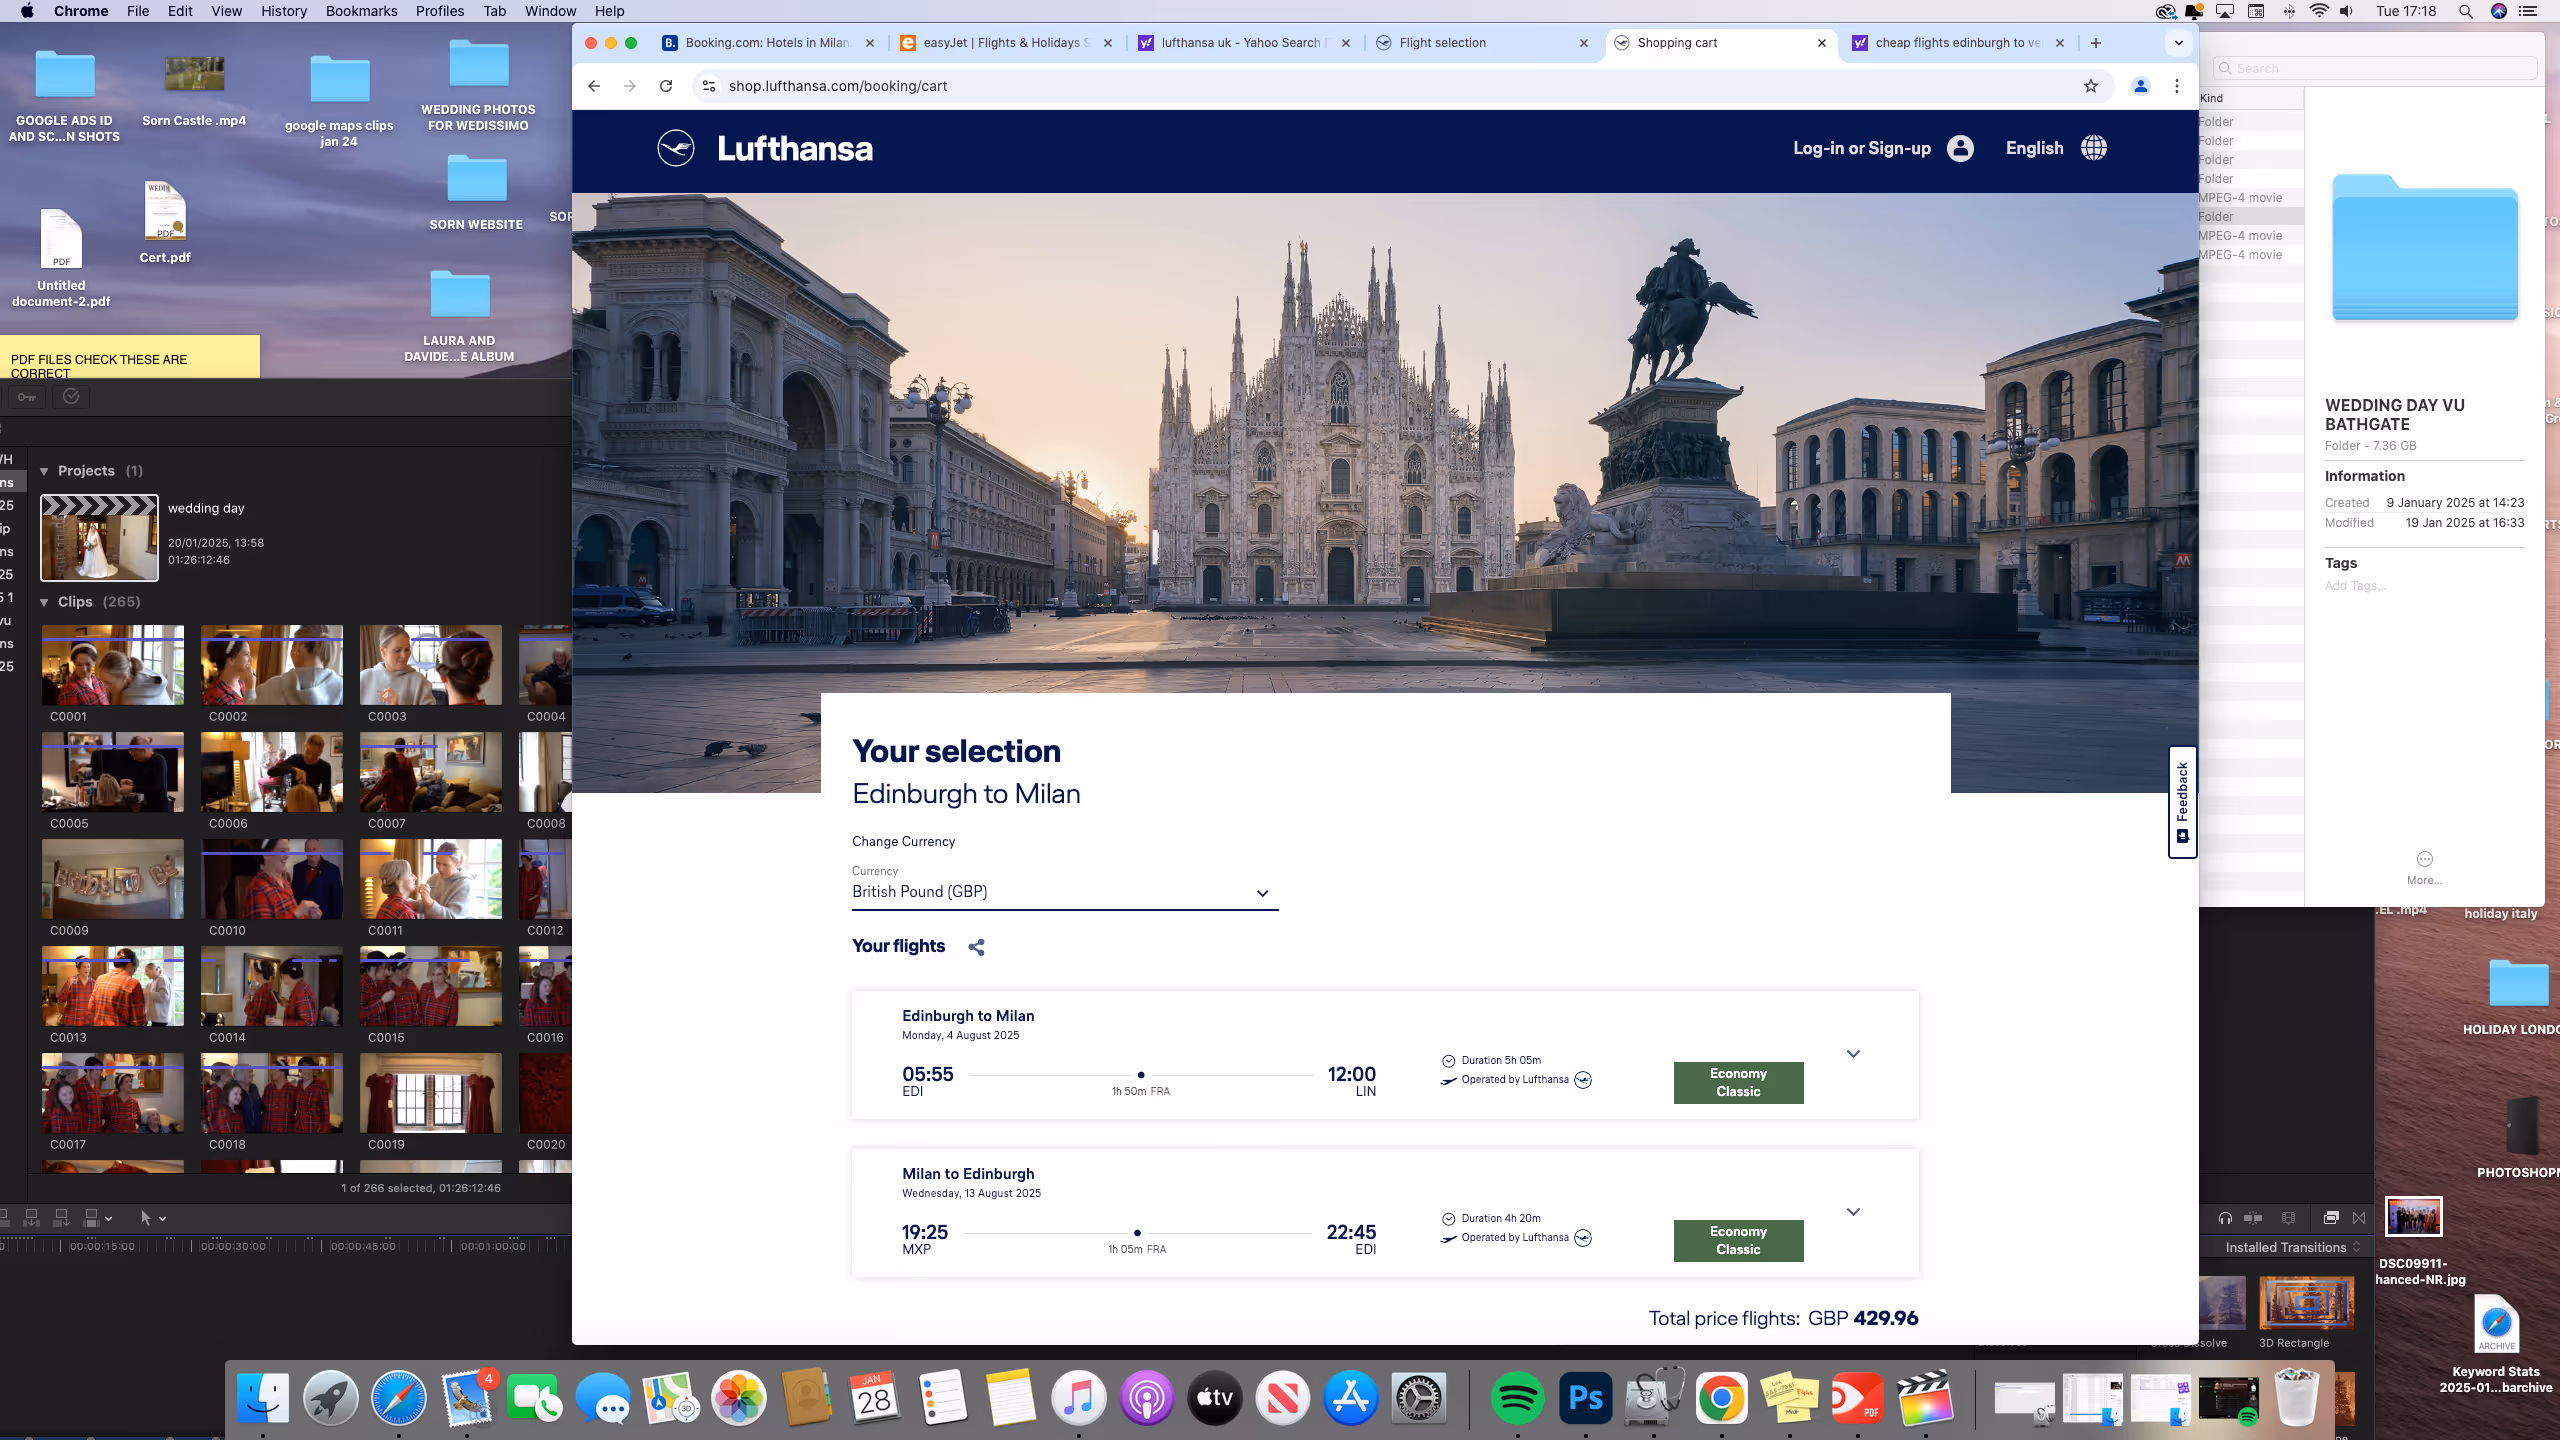Select the C0003 clip thumbnail
Viewport: 2560px width, 1440px height.
pos(430,666)
